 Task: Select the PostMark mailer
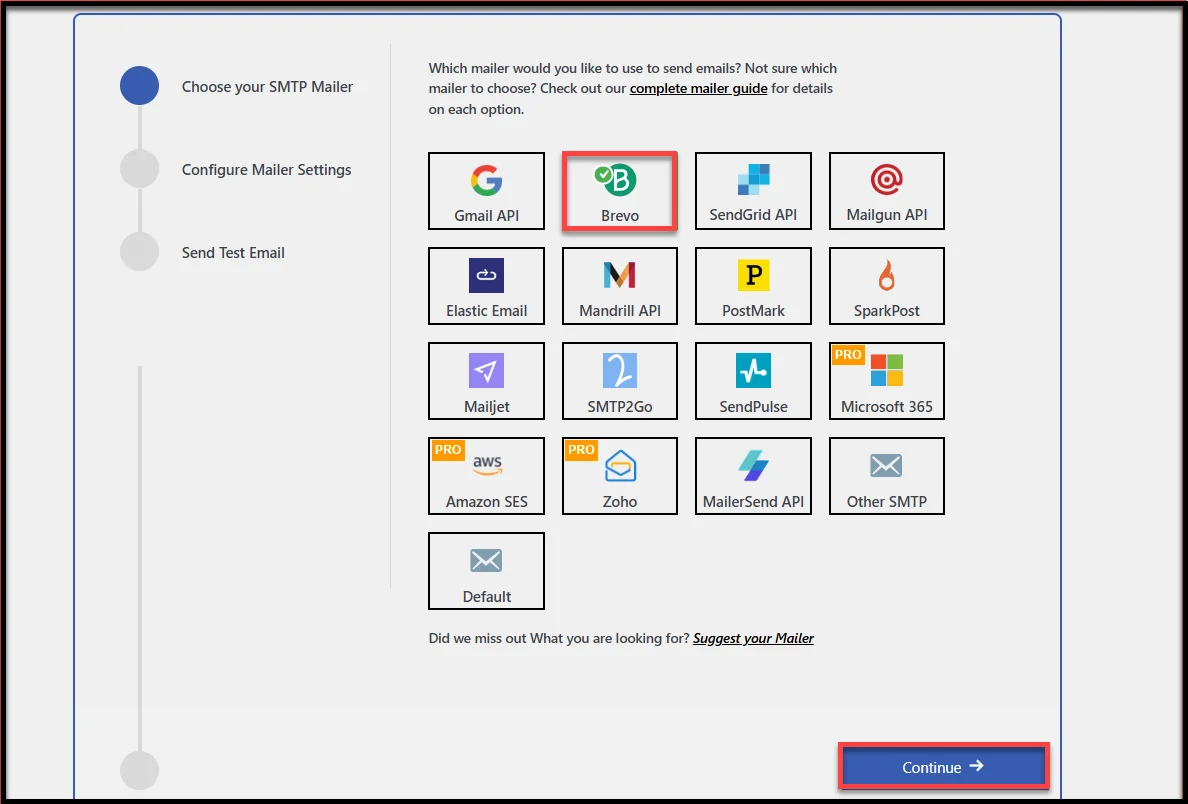click(753, 286)
